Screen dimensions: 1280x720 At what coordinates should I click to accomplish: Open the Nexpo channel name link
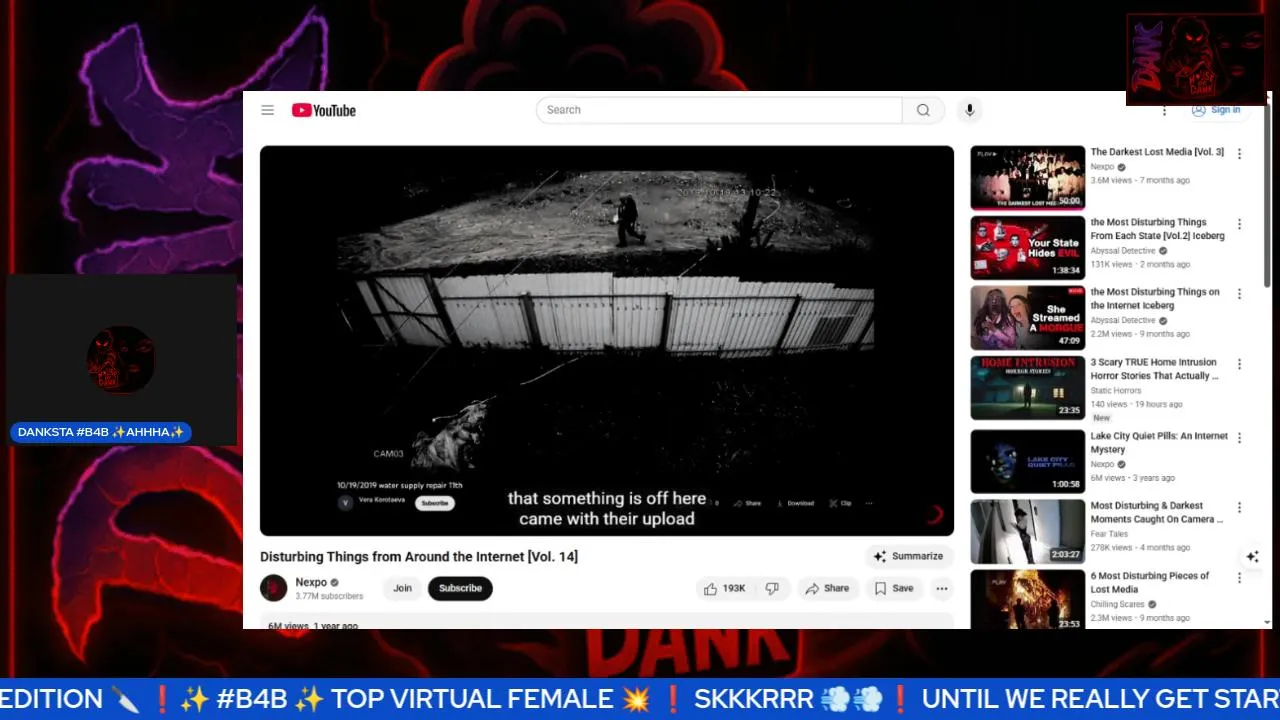click(x=311, y=582)
